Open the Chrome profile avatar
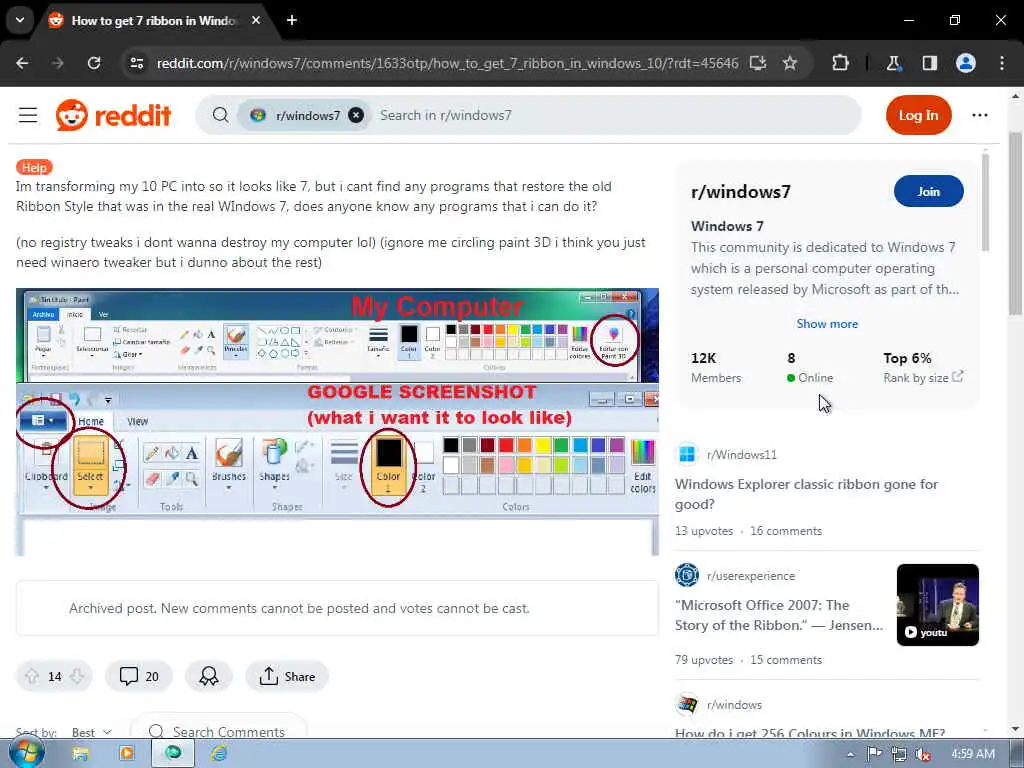1024x768 pixels. 966,63
